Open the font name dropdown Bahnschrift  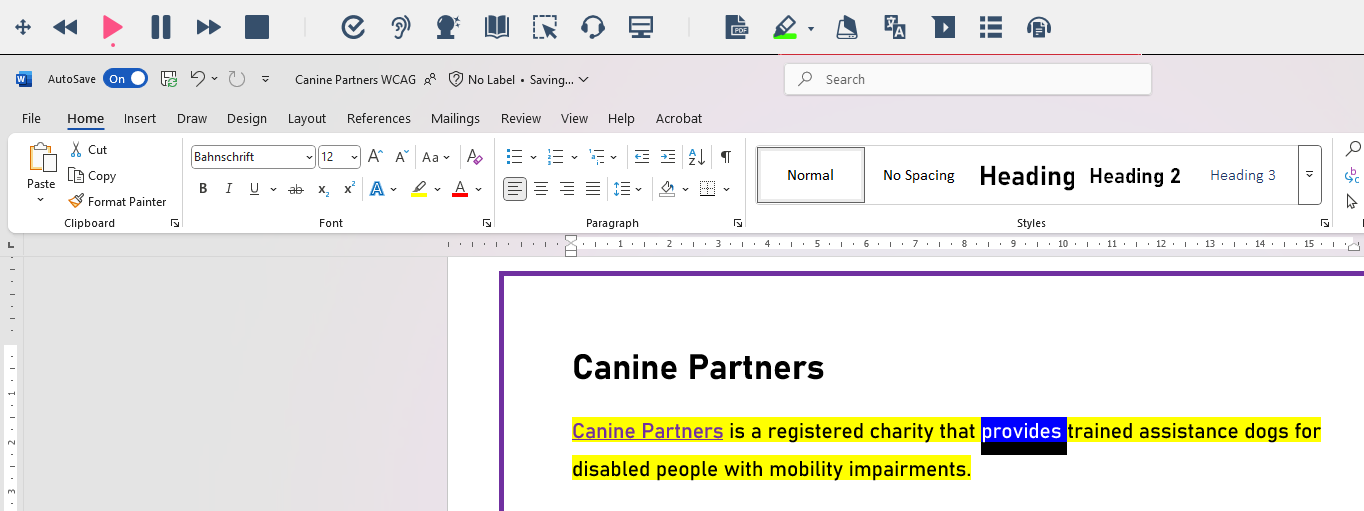(309, 157)
